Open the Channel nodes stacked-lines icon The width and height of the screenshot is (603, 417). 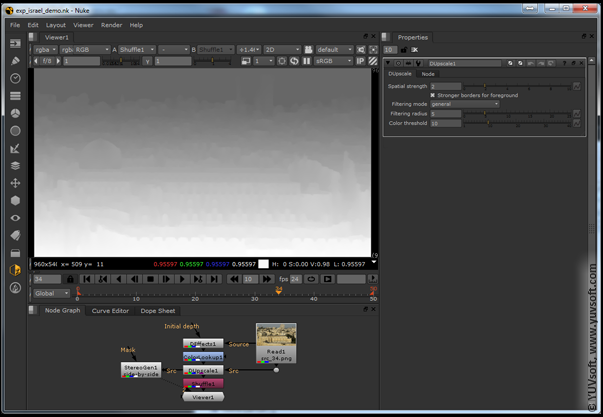pyautogui.click(x=15, y=96)
